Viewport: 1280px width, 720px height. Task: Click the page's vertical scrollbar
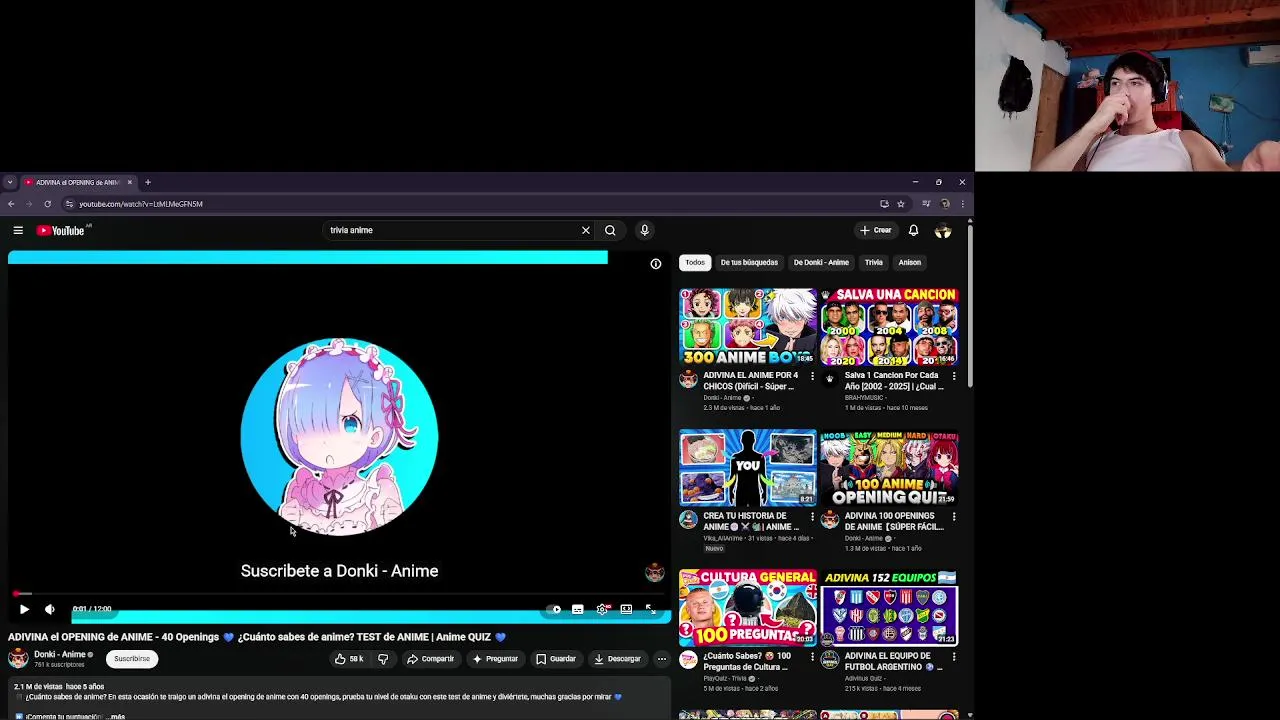[x=970, y=305]
